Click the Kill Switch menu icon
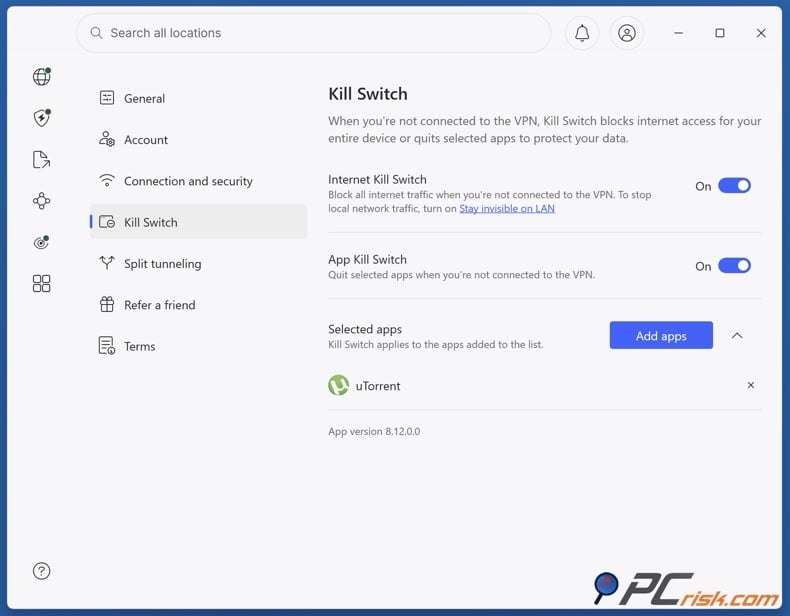Viewport: 790px width, 616px height. pos(107,222)
